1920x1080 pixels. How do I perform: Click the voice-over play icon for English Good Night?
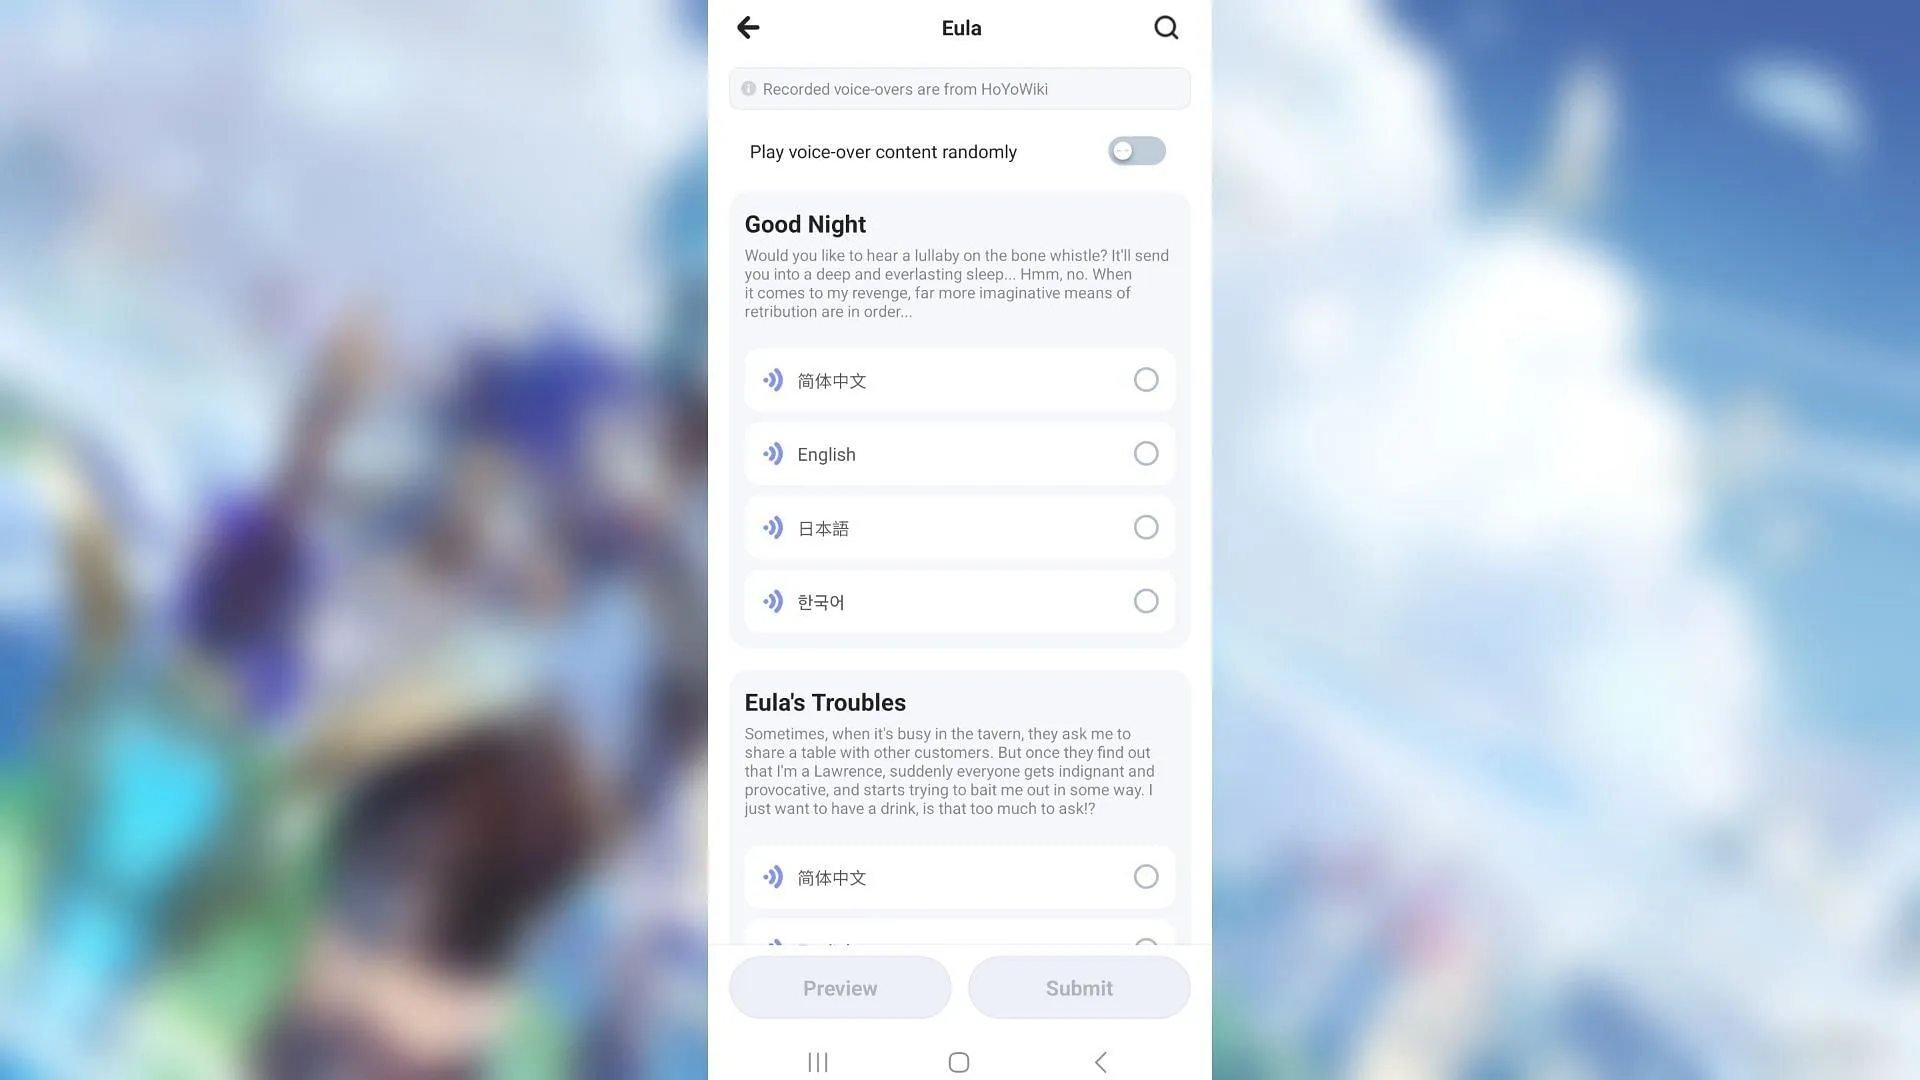(x=773, y=452)
